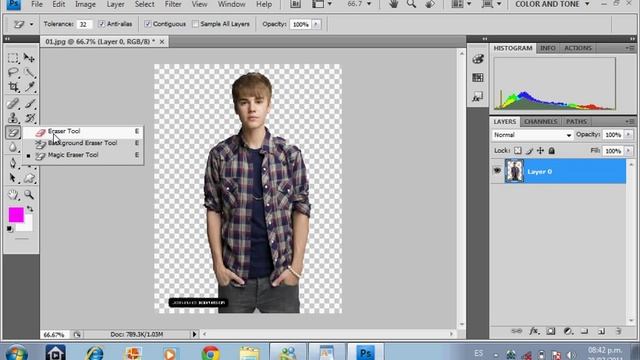Viewport: 640px width, 360px height.
Task: Open the Fill slider arrow
Action: (x=629, y=151)
